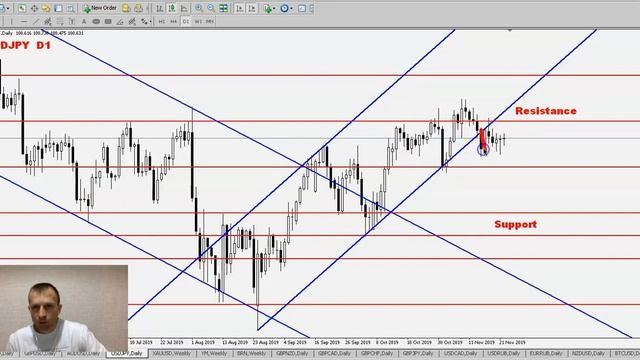This screenshot has width=640, height=360.
Task: Expand the periodicity dropdown arrow
Action: tap(291, 9)
